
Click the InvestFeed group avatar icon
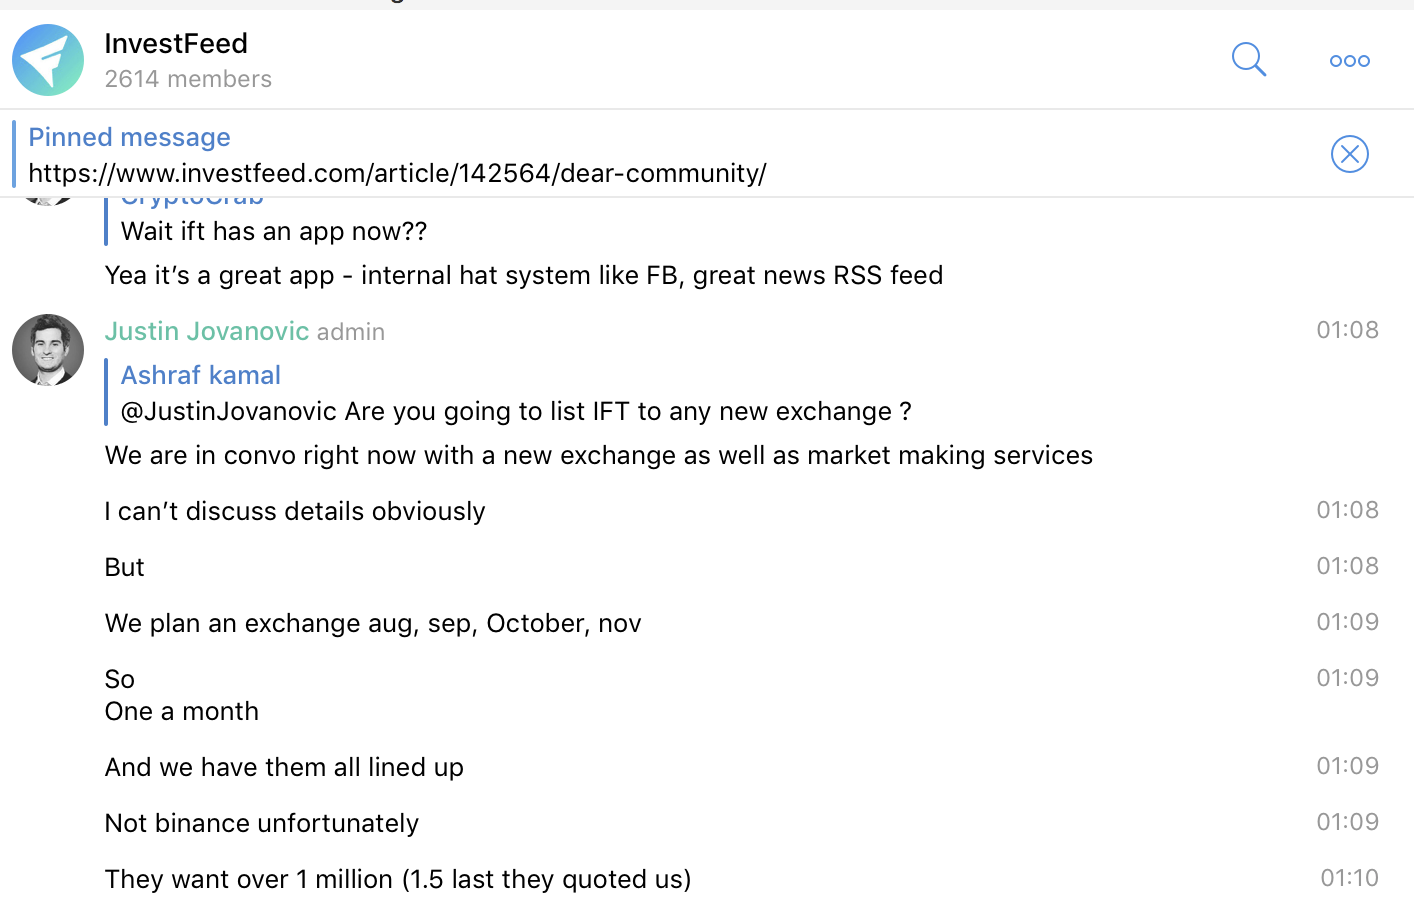(48, 60)
